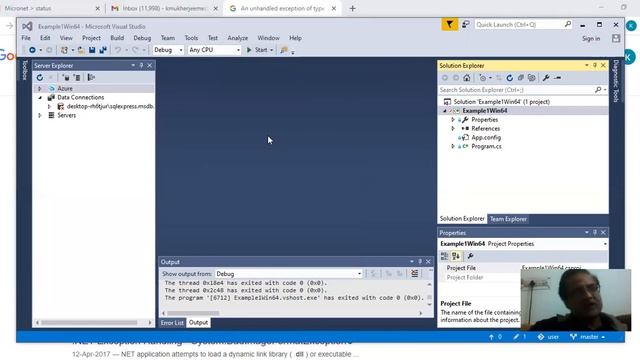Click the Find in Files toolbar icon
Viewport: 640px width, 360px height.
click(284, 50)
